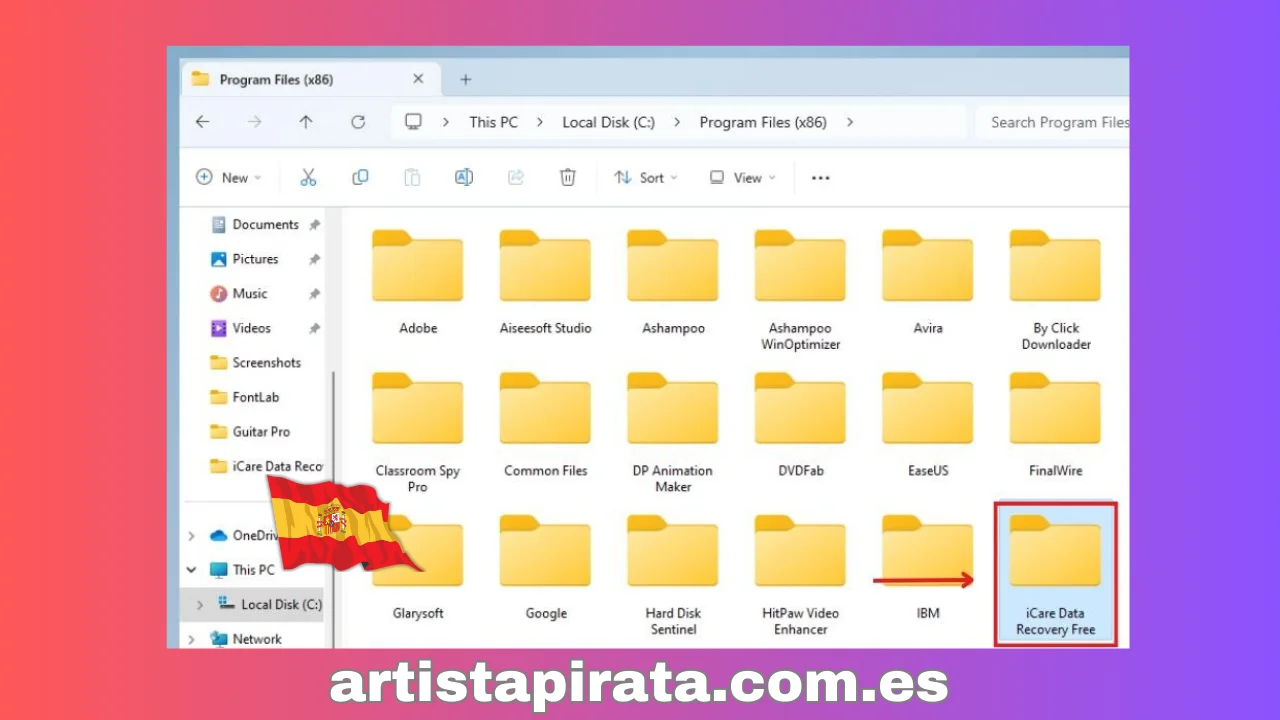The height and width of the screenshot is (720, 1280).
Task: Open the Sort dropdown menu
Action: pos(646,178)
